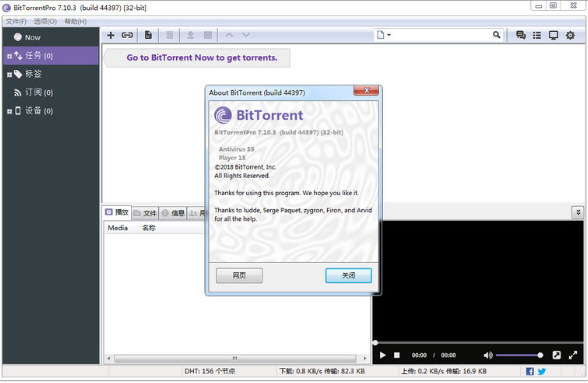
Task: Click Move Up Queue arrow icon
Action: [230, 35]
